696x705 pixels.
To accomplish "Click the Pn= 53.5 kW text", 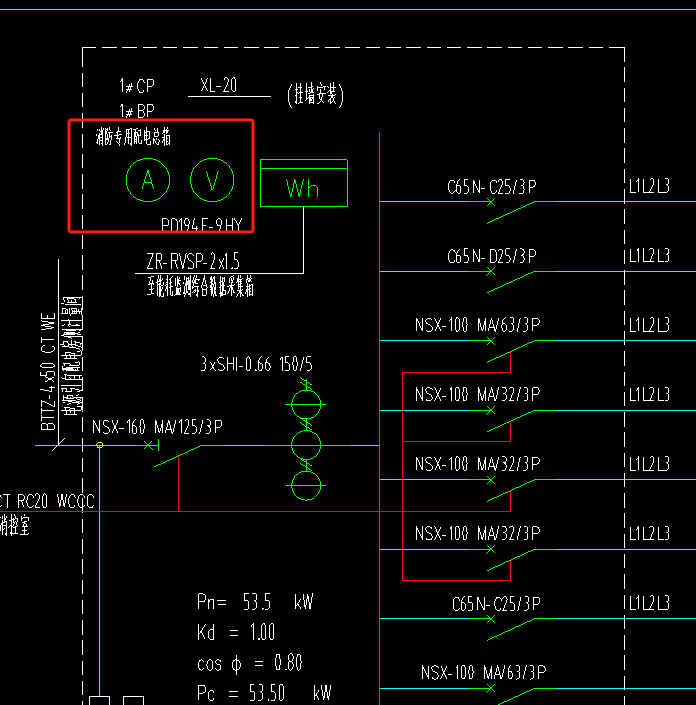I will (x=255, y=602).
